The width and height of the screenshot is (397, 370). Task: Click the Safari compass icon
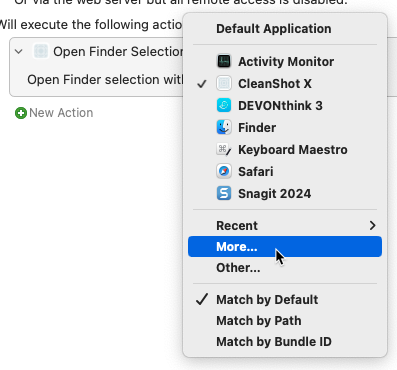coord(224,171)
